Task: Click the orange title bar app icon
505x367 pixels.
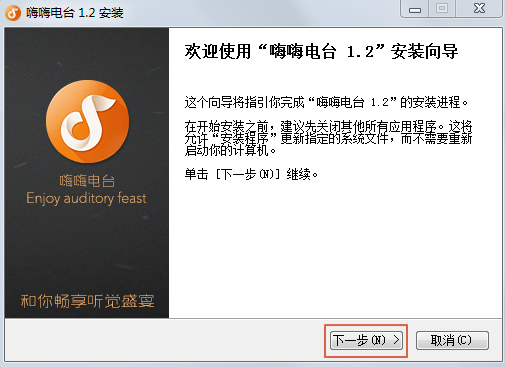Action: 13,13
